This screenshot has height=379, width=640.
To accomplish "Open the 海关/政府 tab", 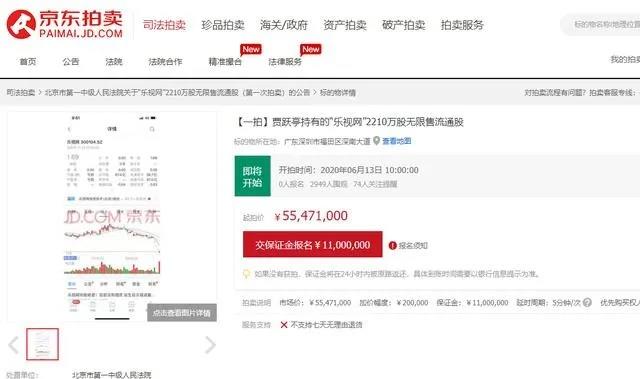I will tap(284, 25).
